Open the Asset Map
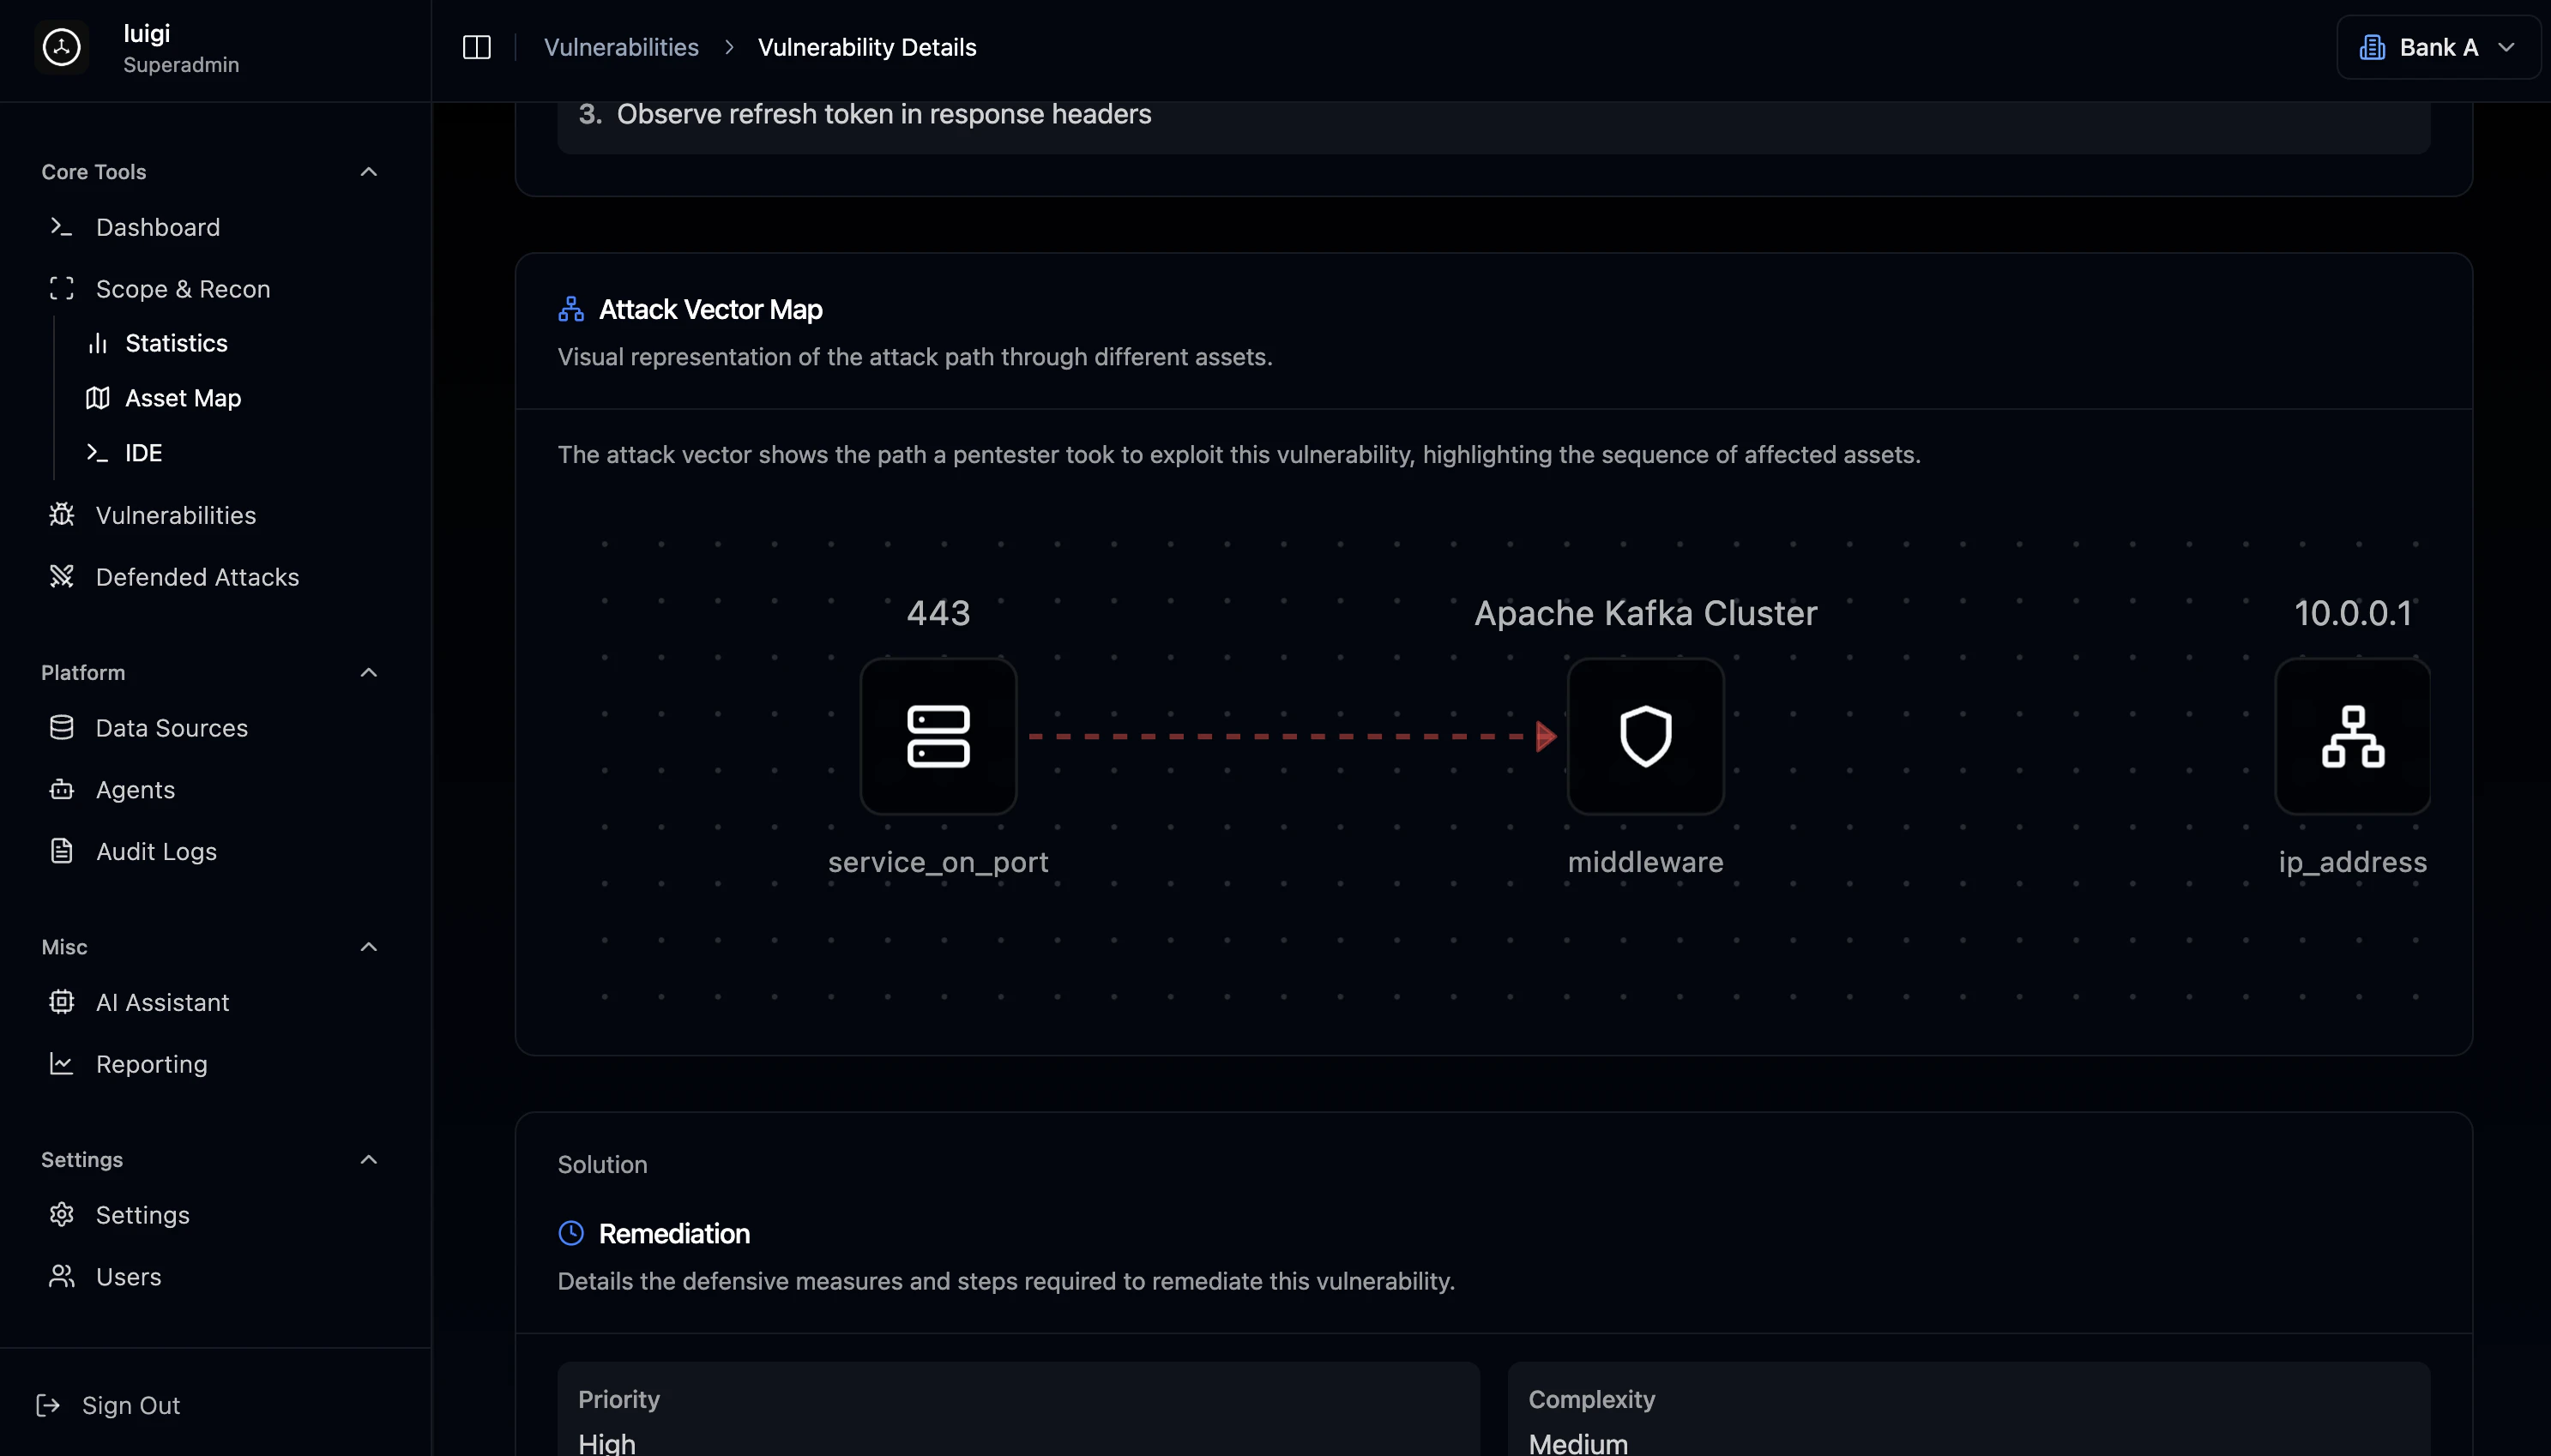Image resolution: width=2551 pixels, height=1456 pixels. point(183,398)
